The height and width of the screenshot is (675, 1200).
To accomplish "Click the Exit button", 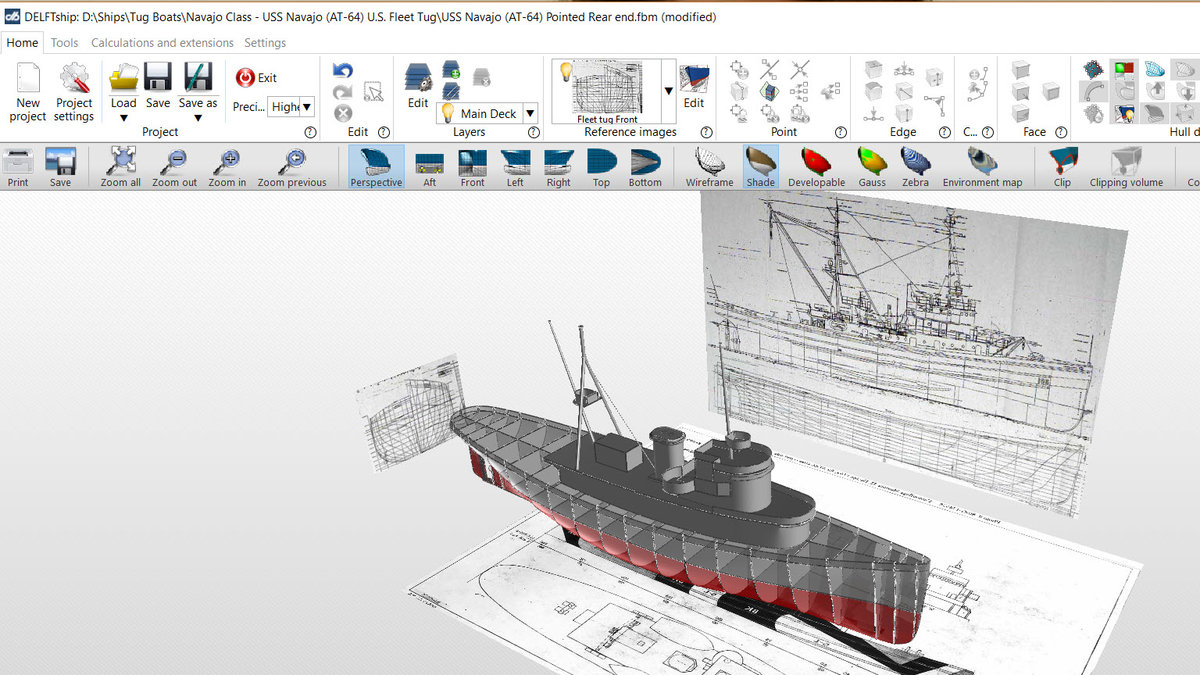I will 256,78.
